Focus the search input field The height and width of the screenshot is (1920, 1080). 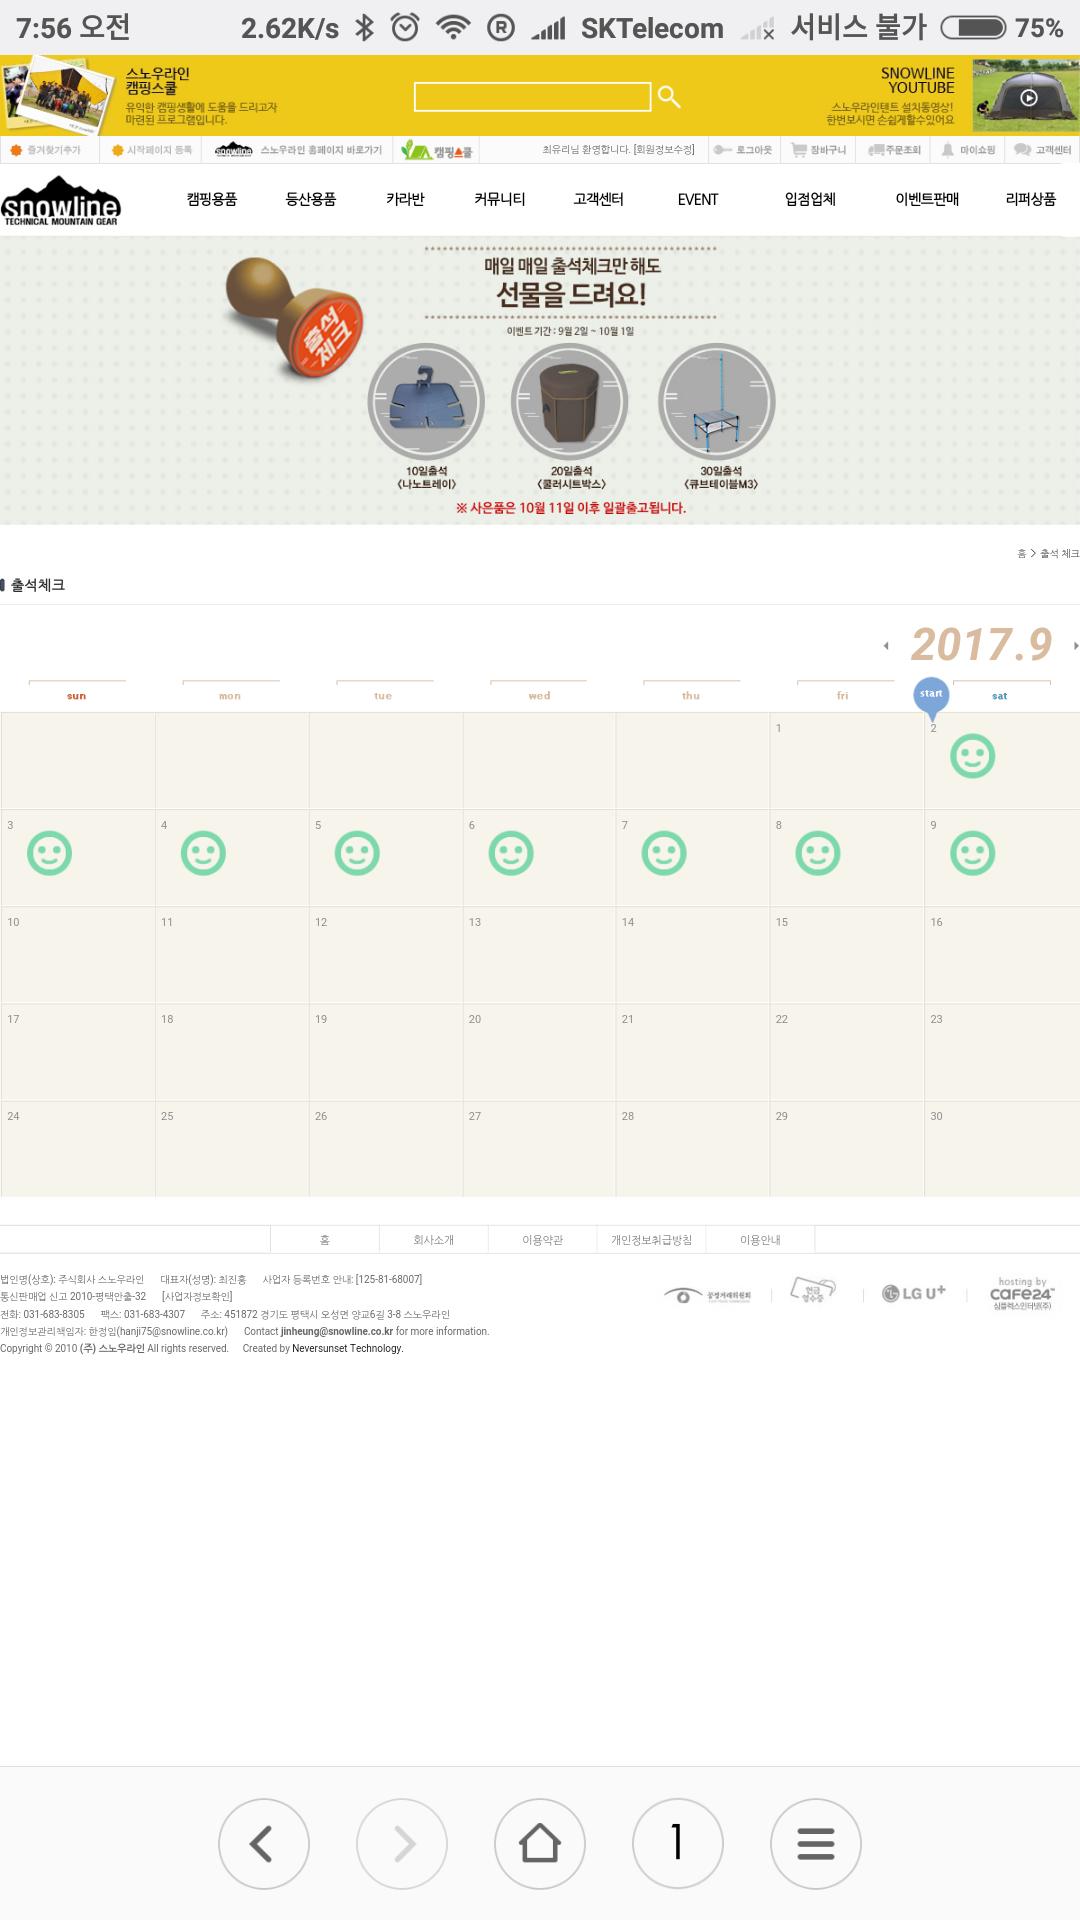pyautogui.click(x=532, y=97)
